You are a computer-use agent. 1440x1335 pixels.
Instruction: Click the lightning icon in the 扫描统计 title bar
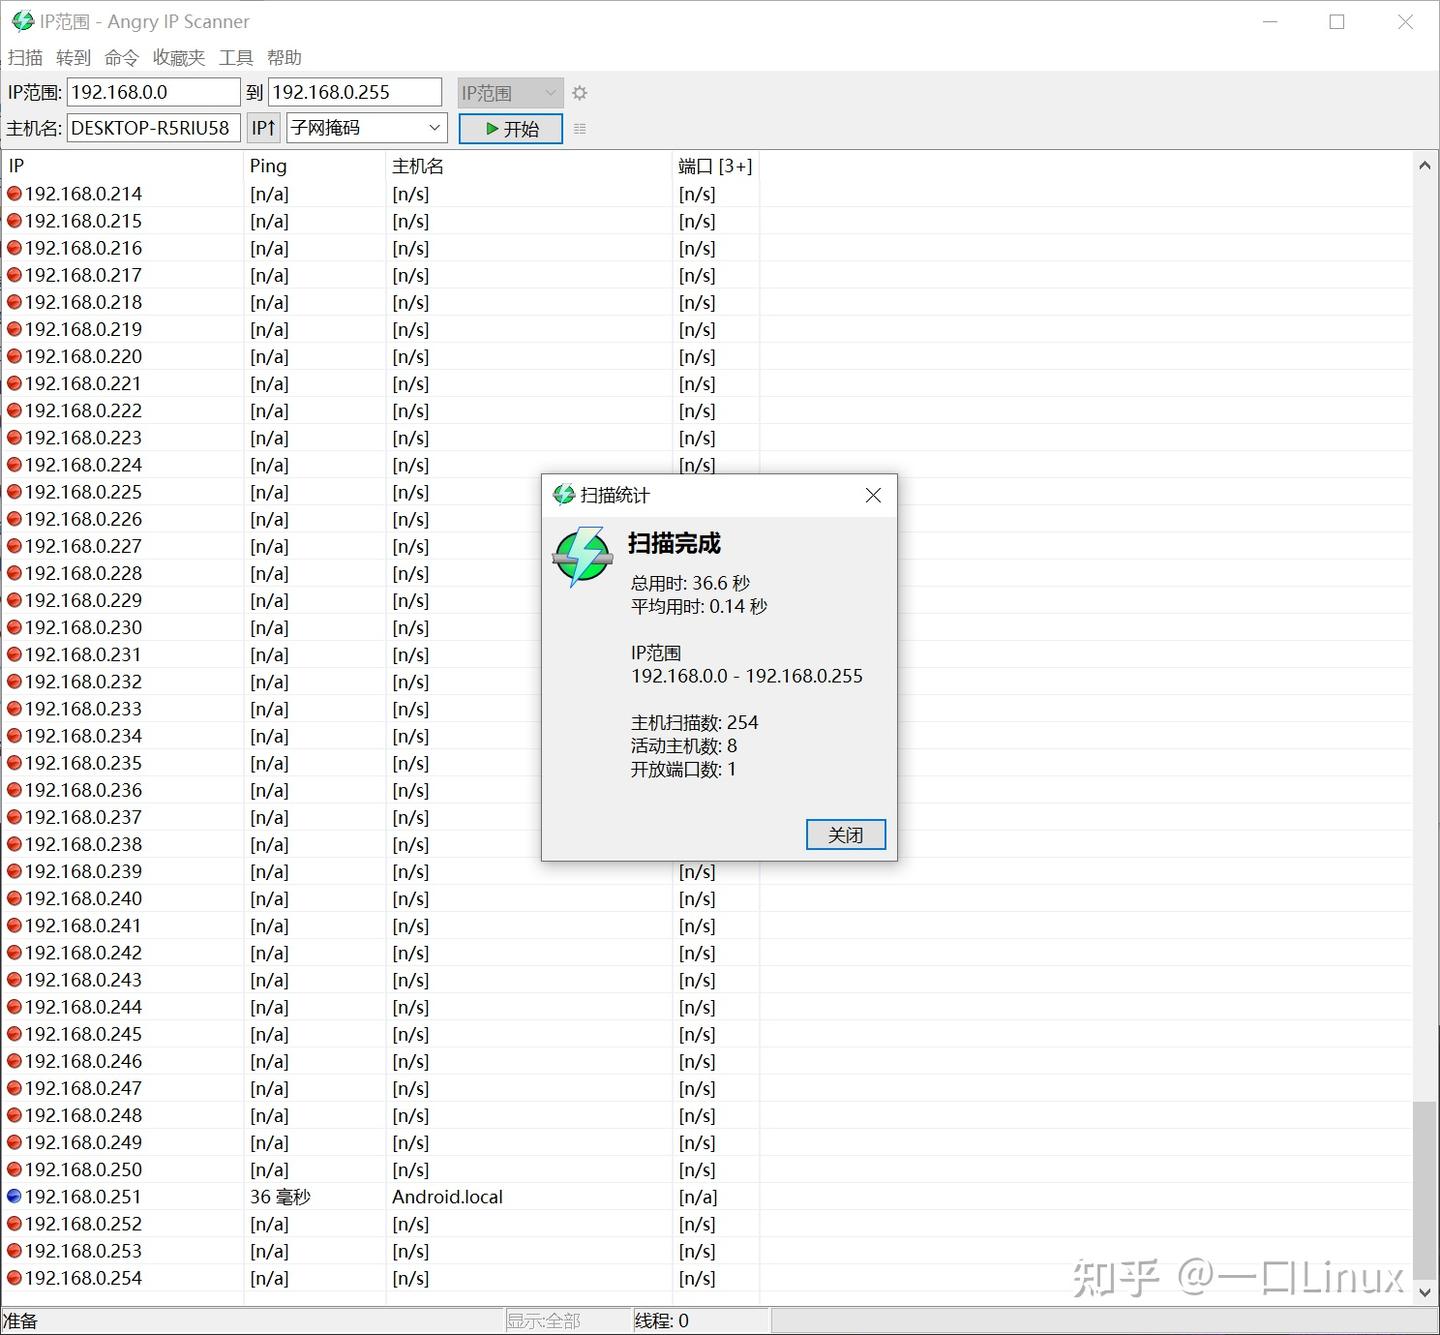[564, 495]
